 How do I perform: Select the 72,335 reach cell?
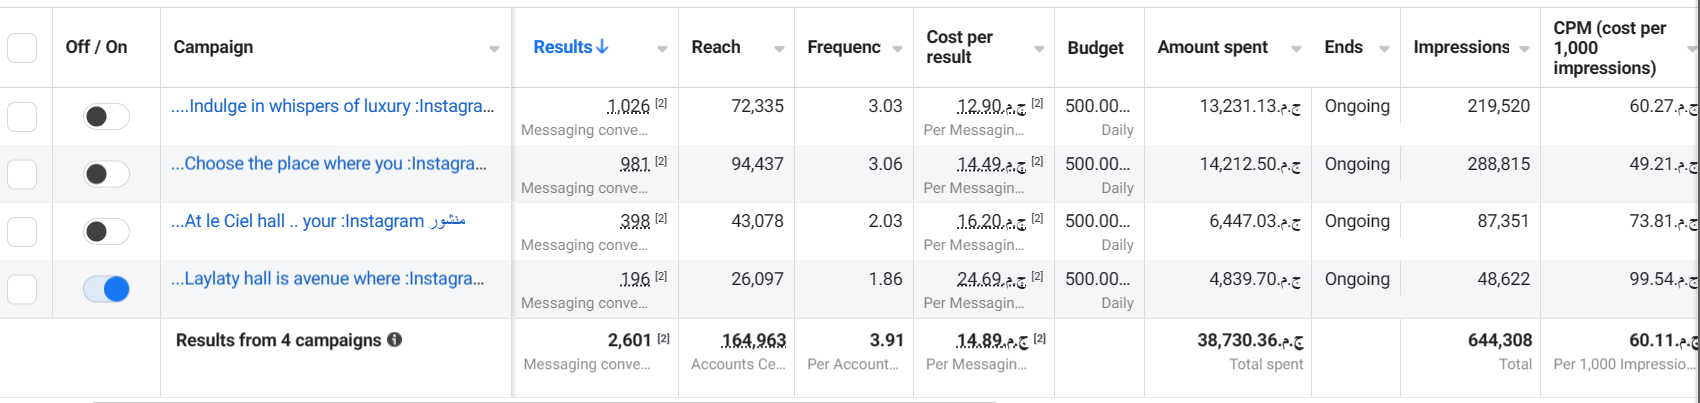(757, 106)
